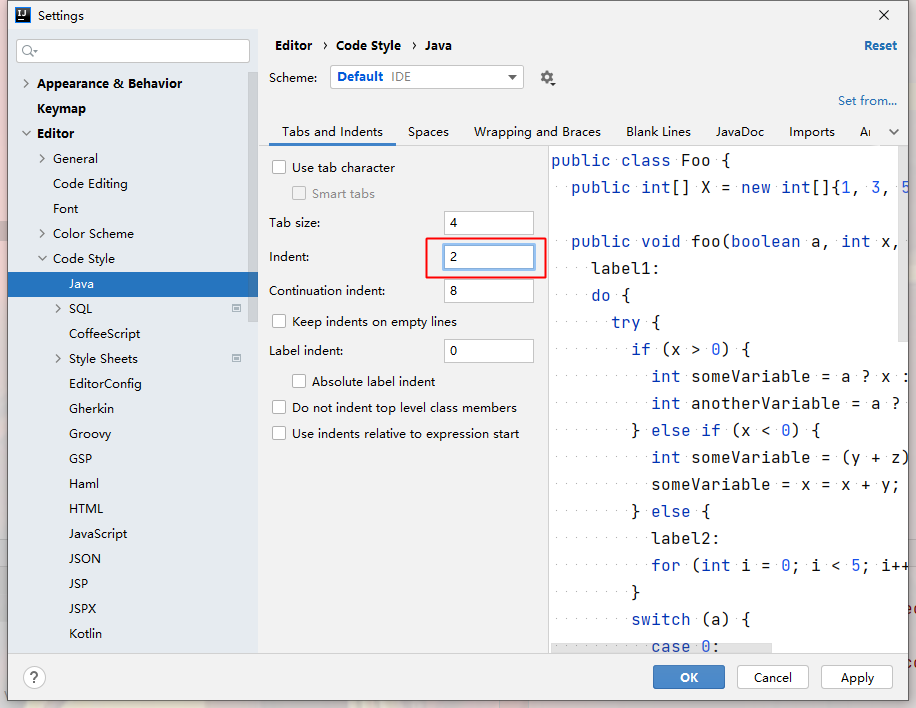Select JSP code style
The width and height of the screenshot is (916, 708).
coord(78,584)
